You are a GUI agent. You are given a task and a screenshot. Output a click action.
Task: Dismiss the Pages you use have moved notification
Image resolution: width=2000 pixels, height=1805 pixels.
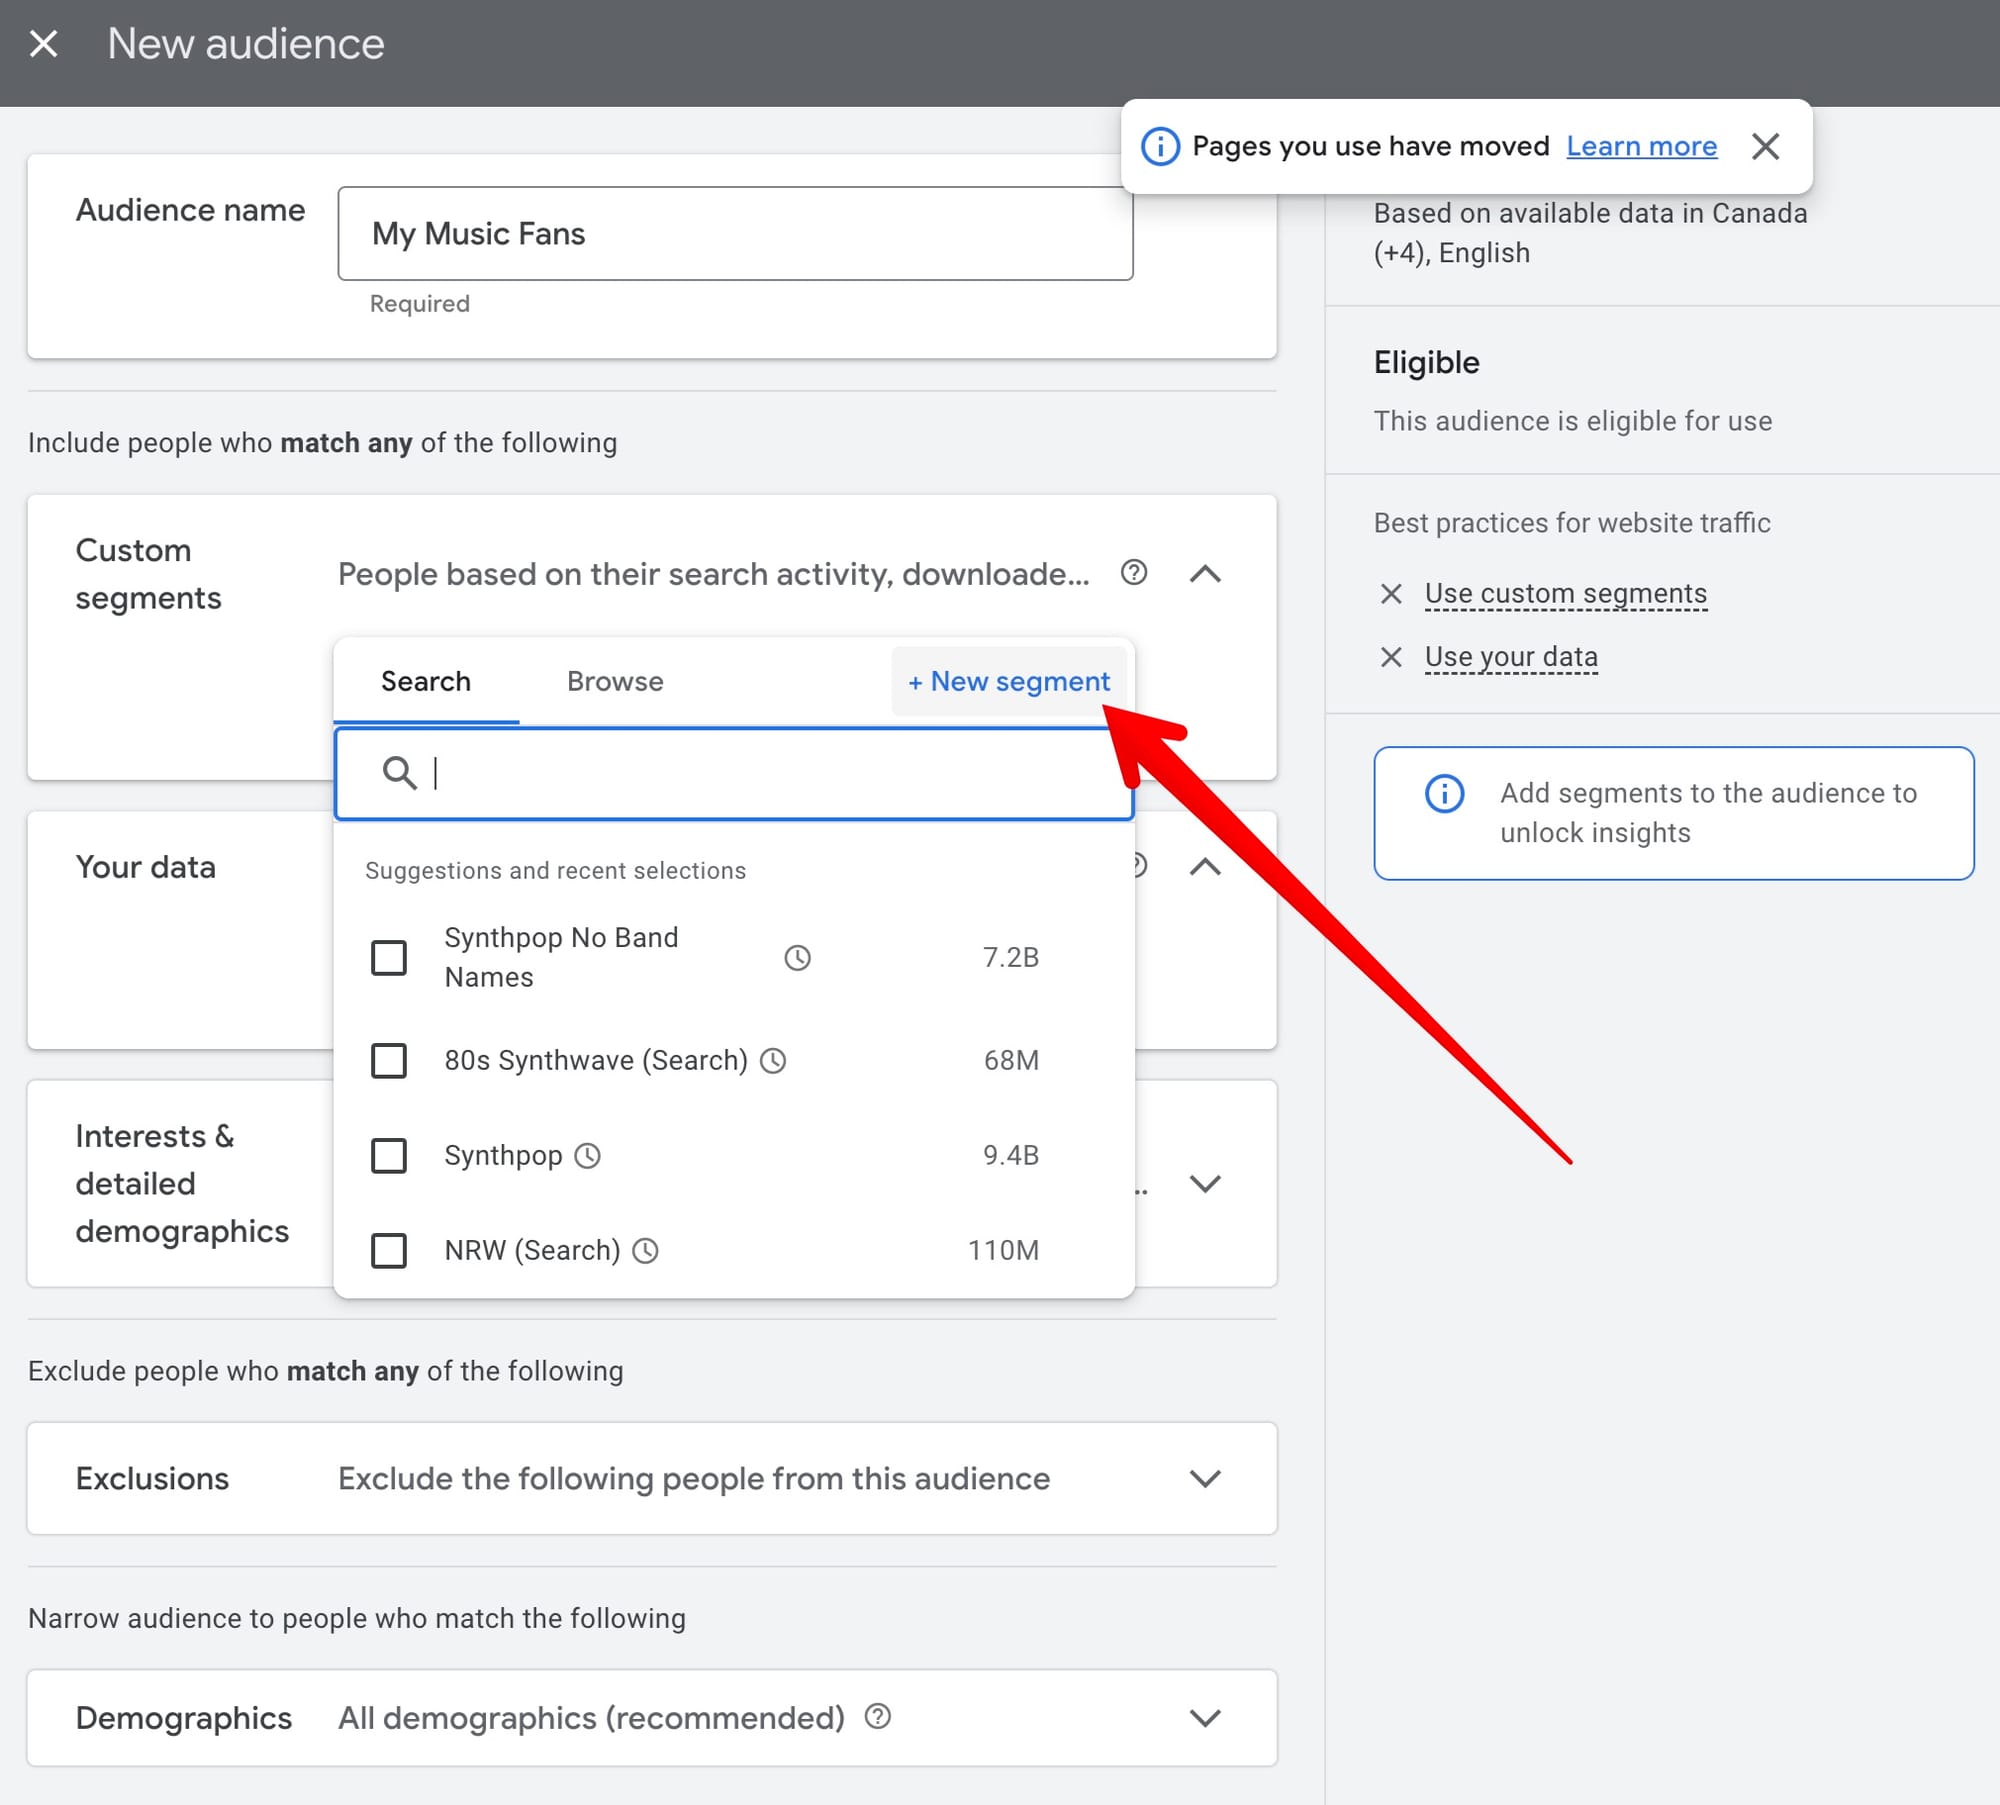1766,146
